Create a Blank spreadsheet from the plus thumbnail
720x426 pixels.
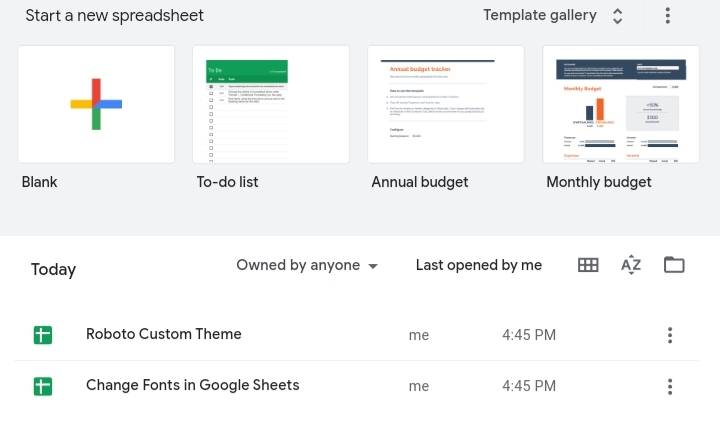point(96,104)
